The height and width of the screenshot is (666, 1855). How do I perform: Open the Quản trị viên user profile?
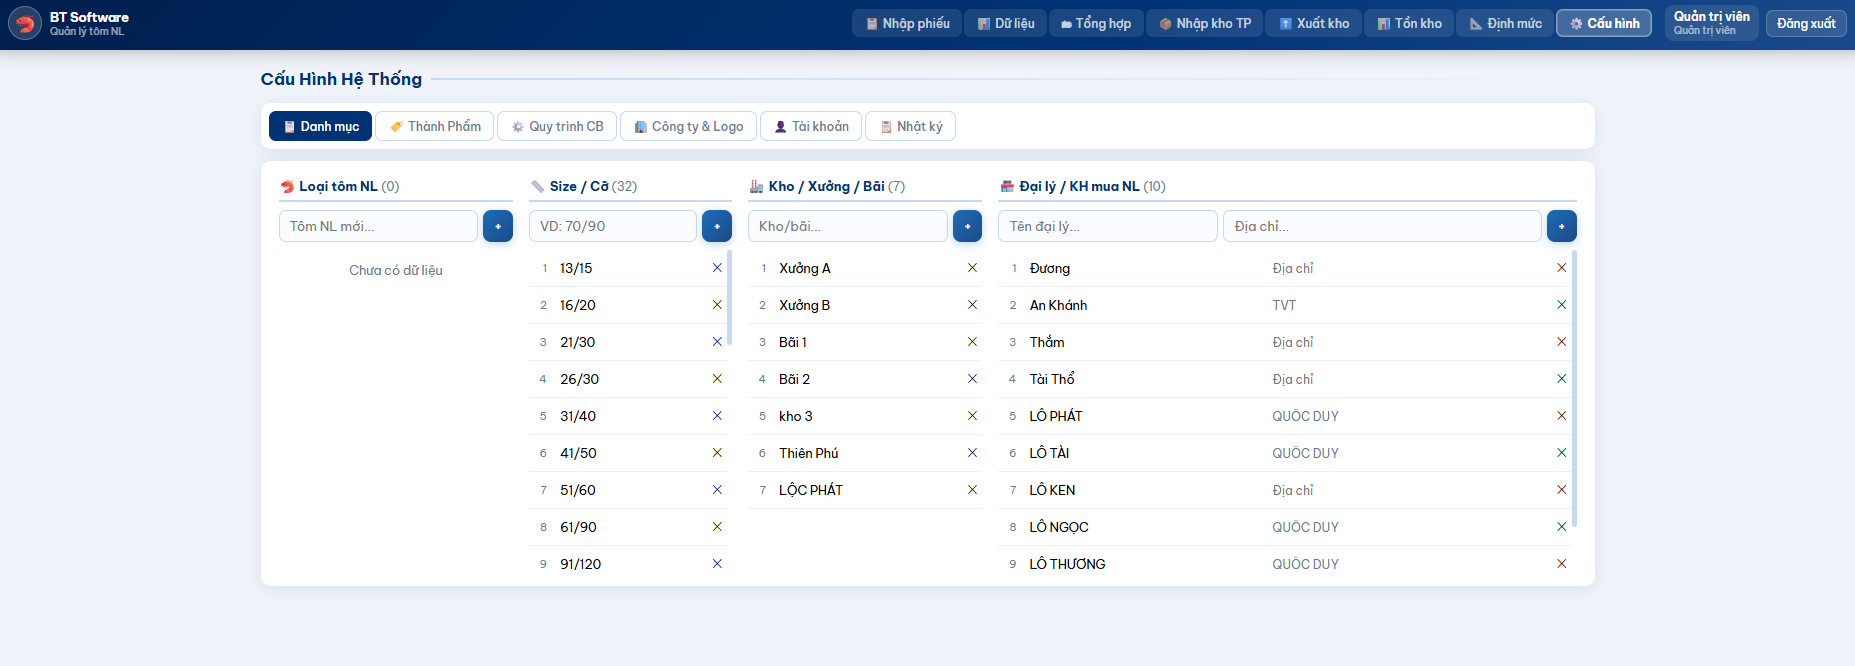(1711, 23)
